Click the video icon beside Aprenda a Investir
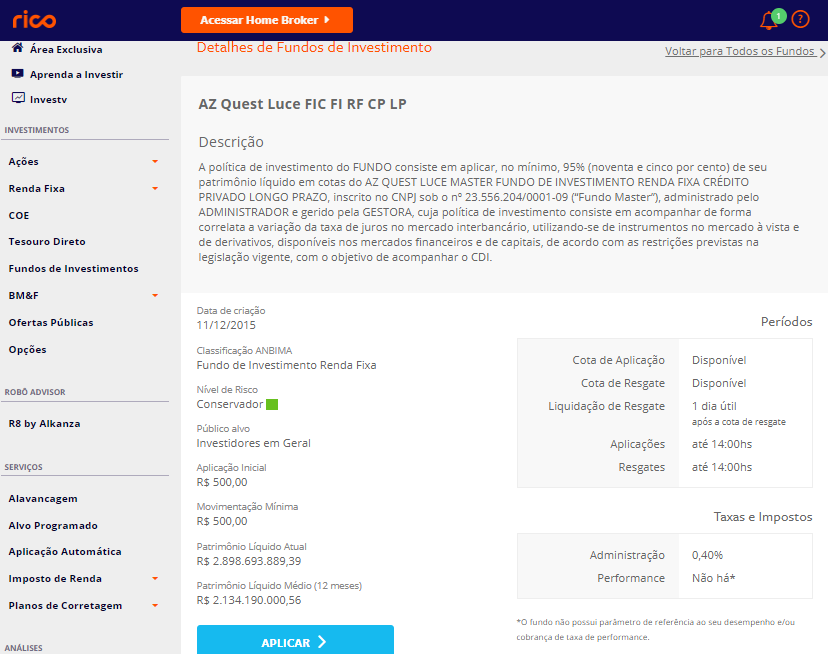The height and width of the screenshot is (654, 828). [17, 74]
